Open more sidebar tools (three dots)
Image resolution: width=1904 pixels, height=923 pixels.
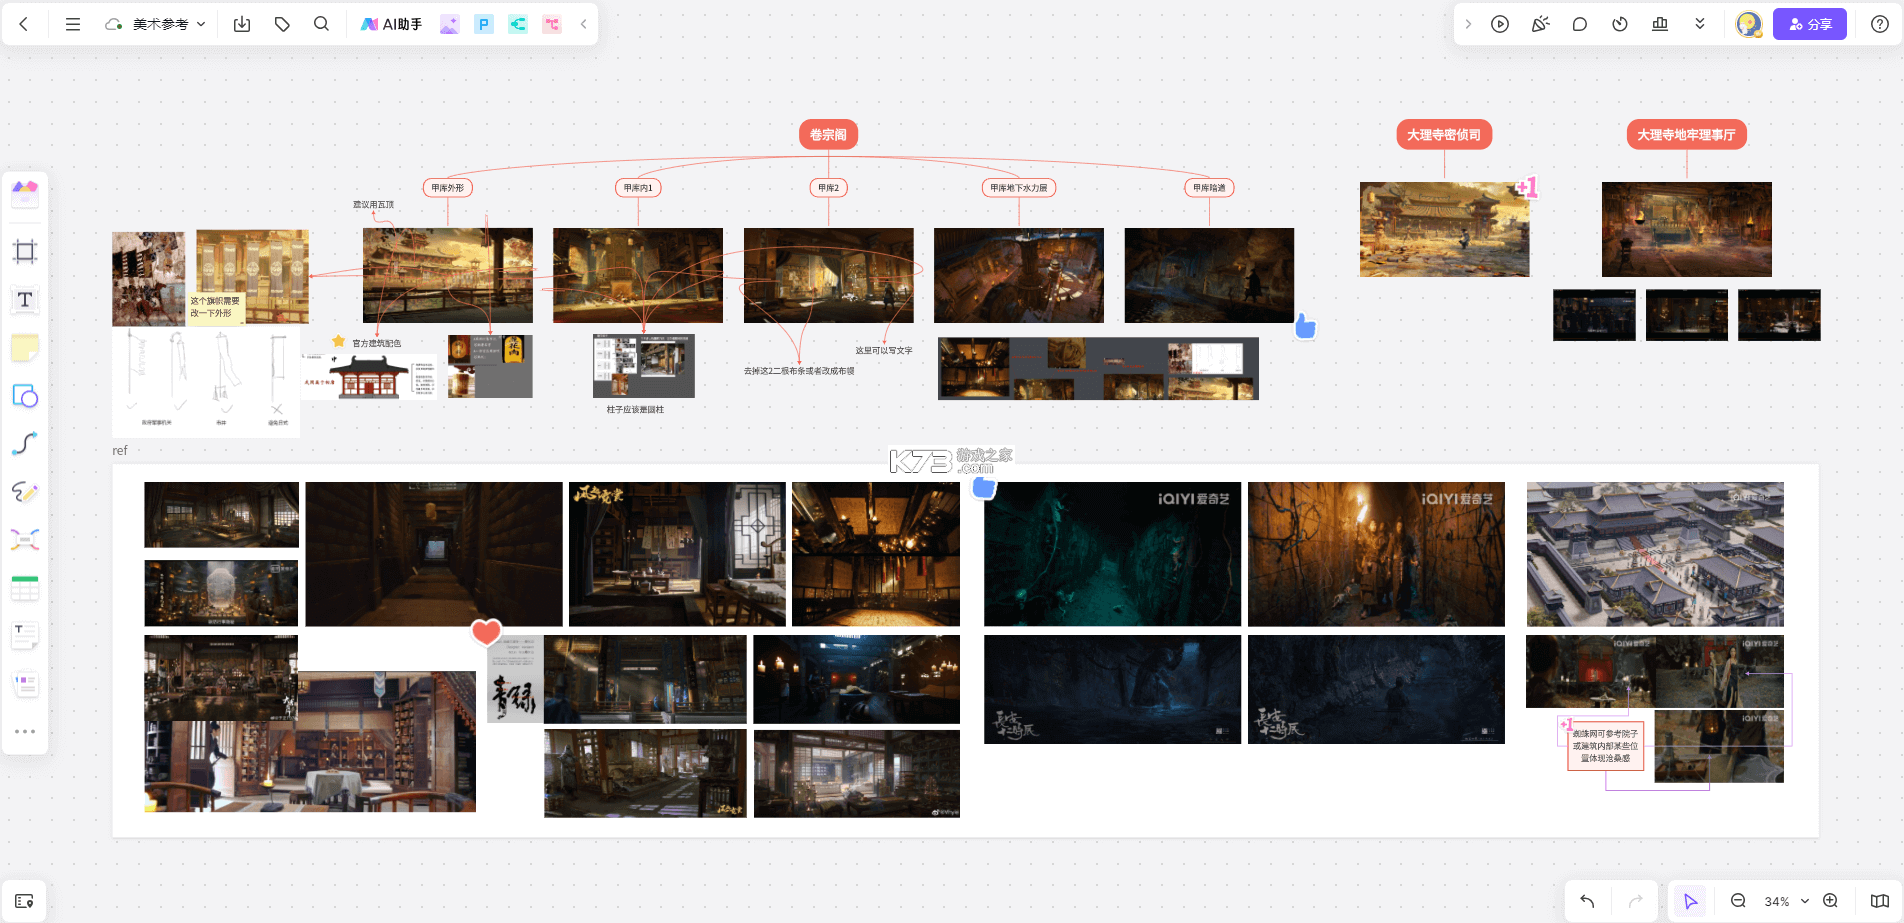click(25, 732)
